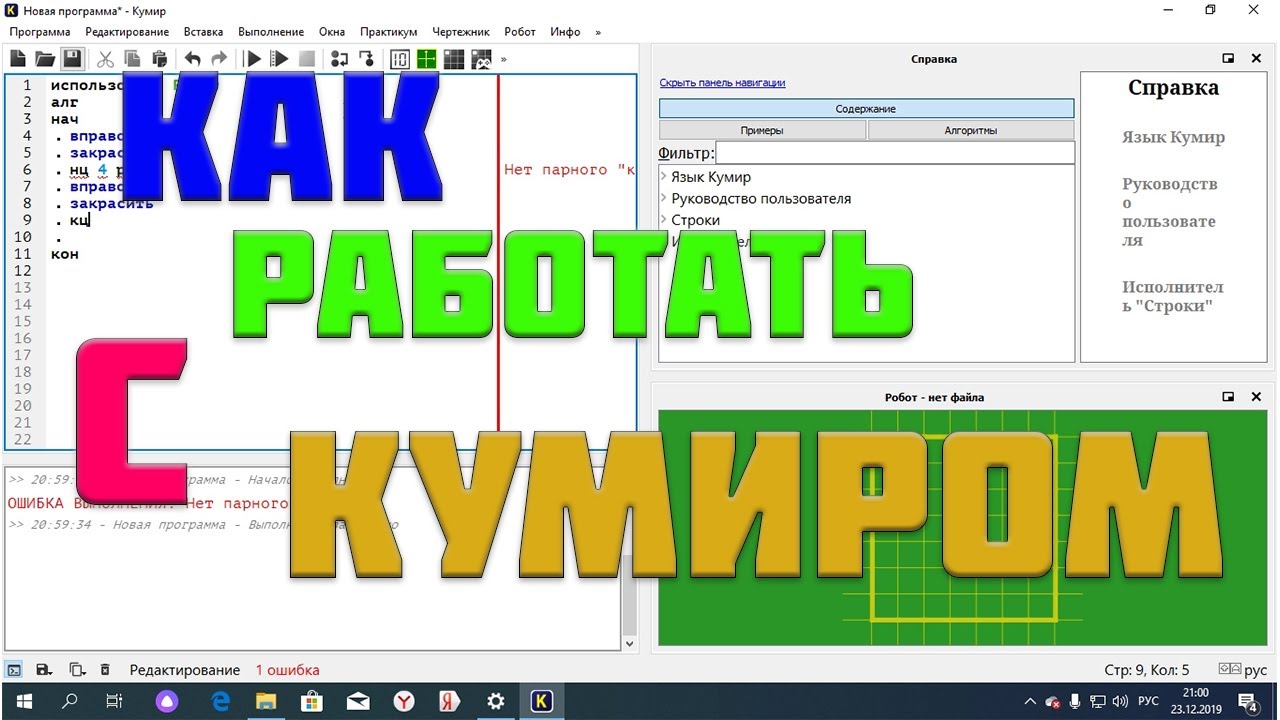Click the '1 ошибка' error counter
1280x720 pixels.
click(287, 670)
